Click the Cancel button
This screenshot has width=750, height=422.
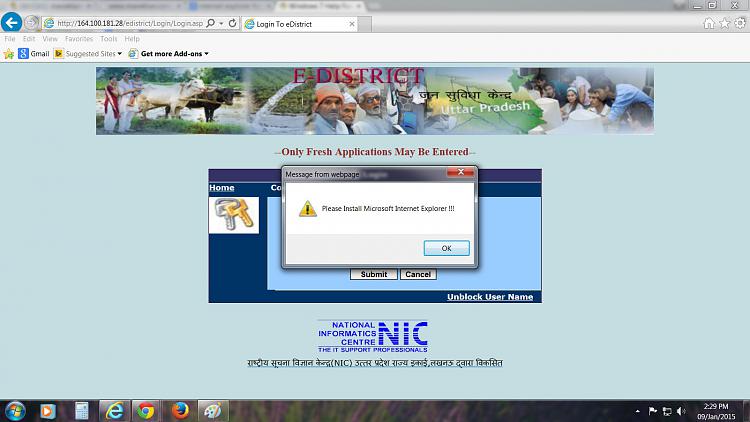pos(418,274)
